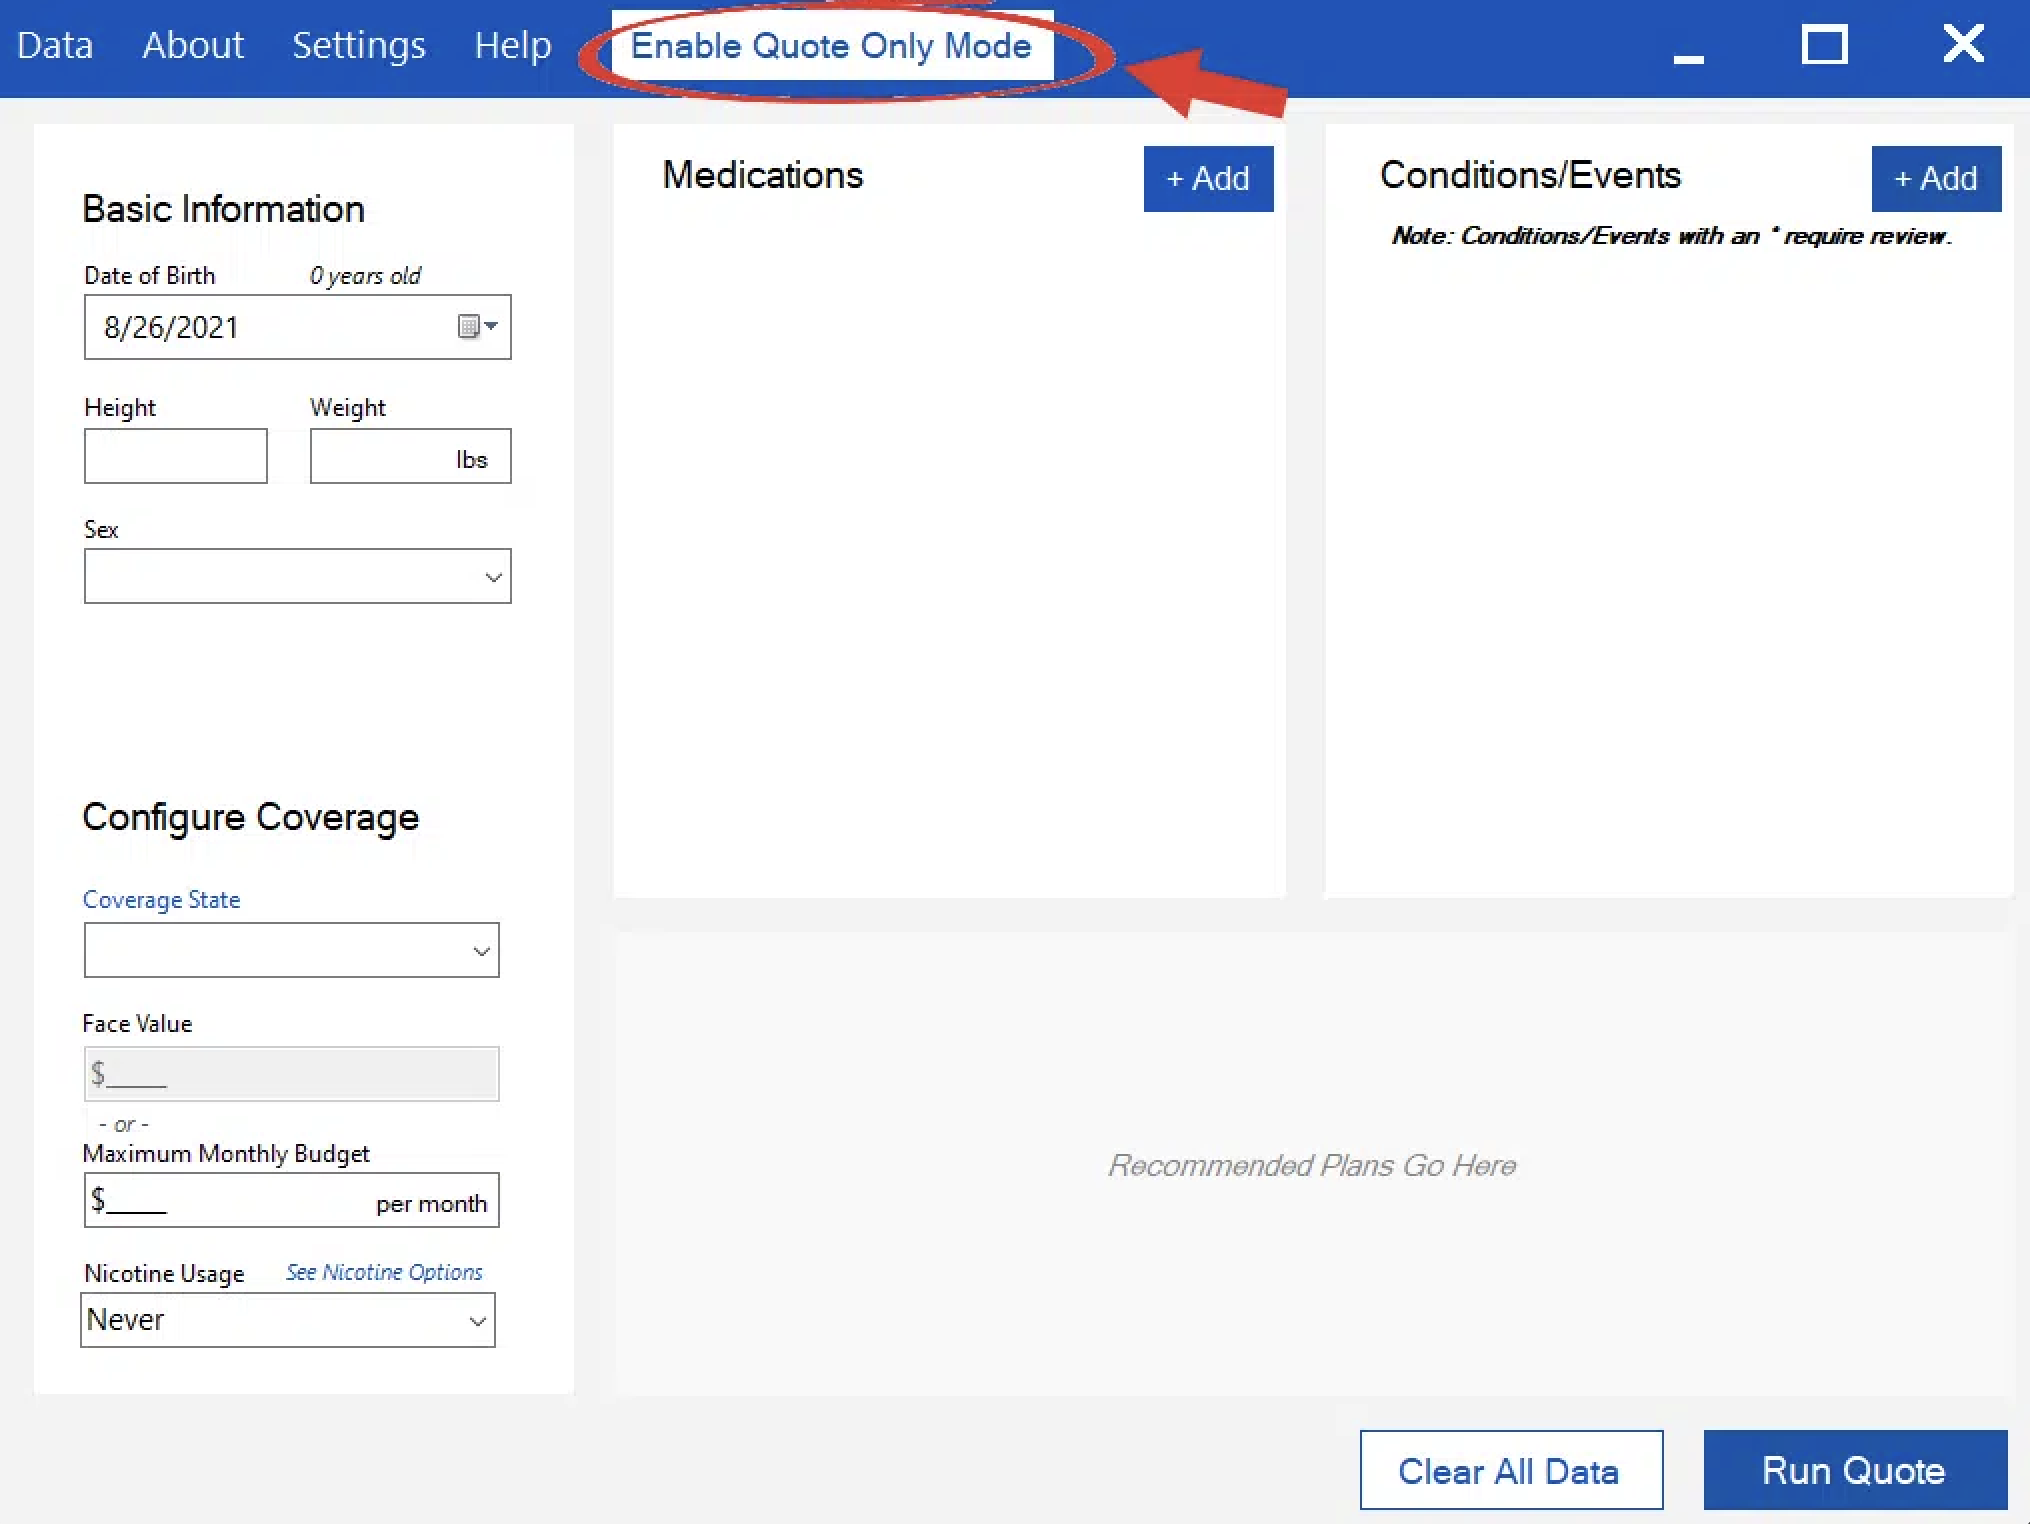Open the Help menu
Screen dimensions: 2030x1524
[512, 46]
